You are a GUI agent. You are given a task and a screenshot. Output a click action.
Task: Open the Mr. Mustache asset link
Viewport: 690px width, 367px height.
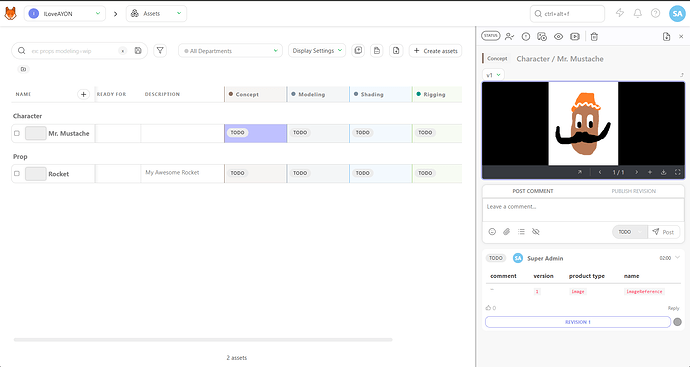69,133
